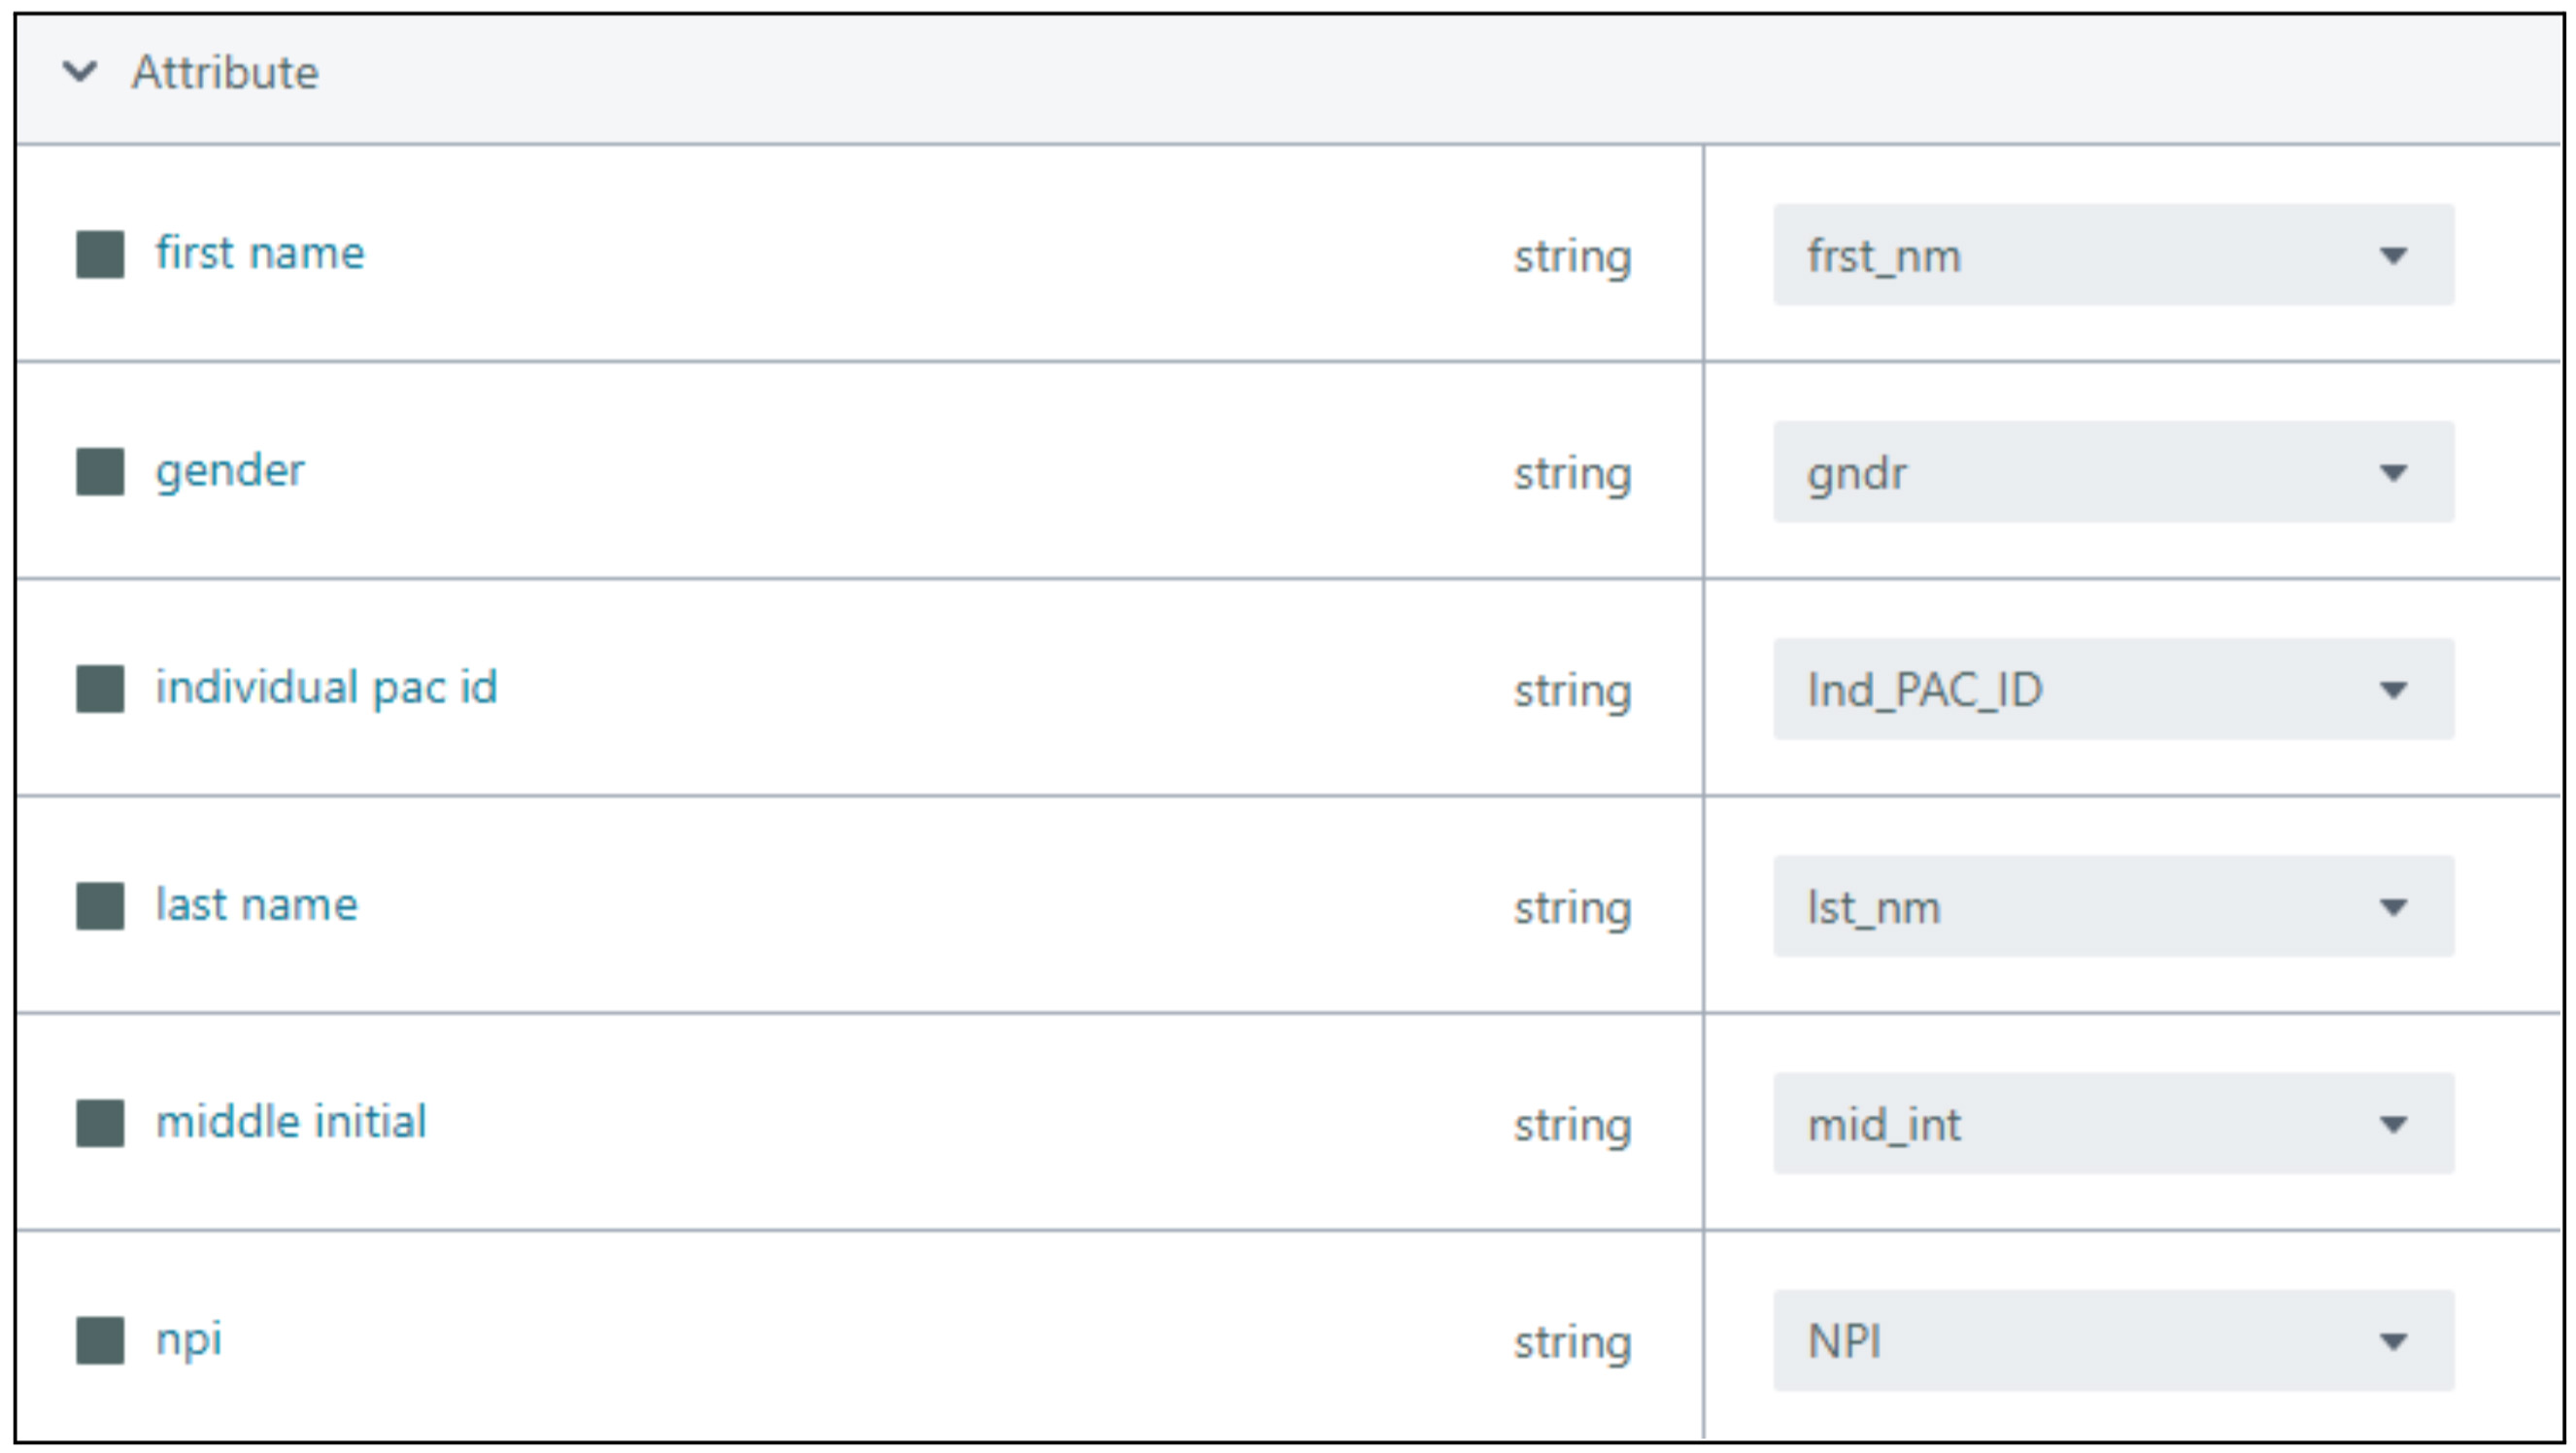
Task: Select the middle initial attribute link
Action: pos(292,1121)
